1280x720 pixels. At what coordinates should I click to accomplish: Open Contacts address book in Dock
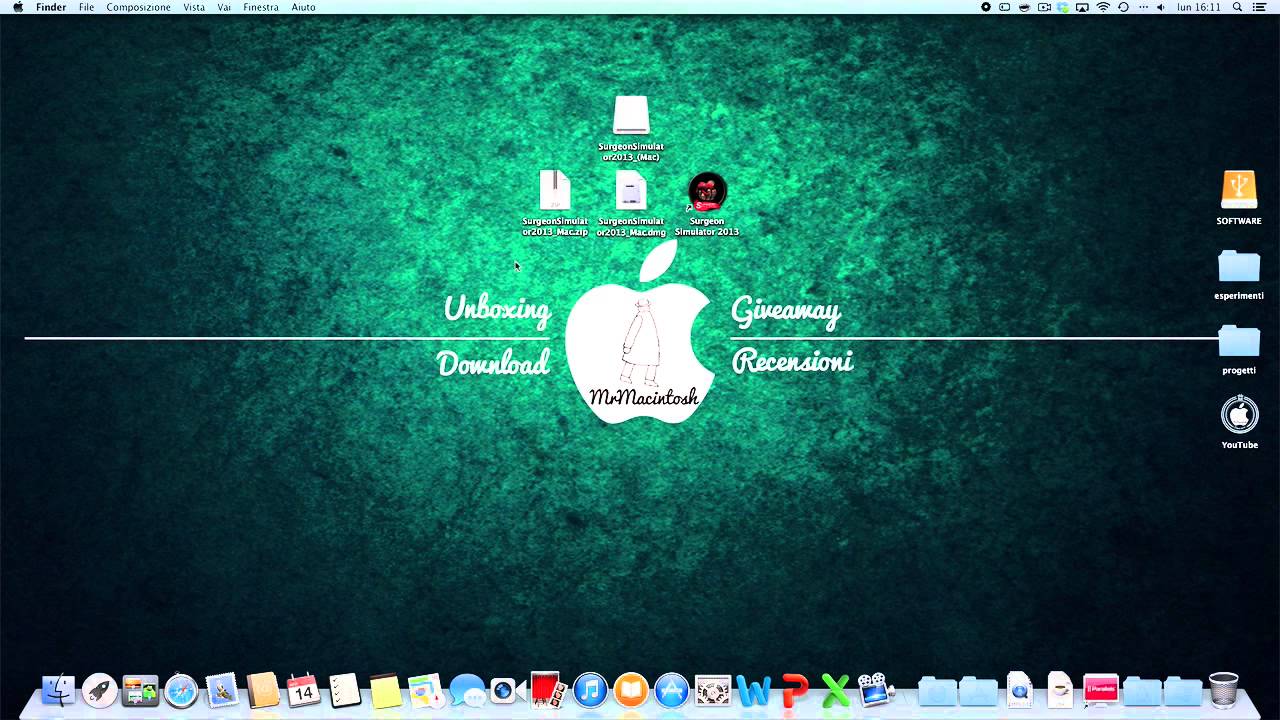click(263, 689)
